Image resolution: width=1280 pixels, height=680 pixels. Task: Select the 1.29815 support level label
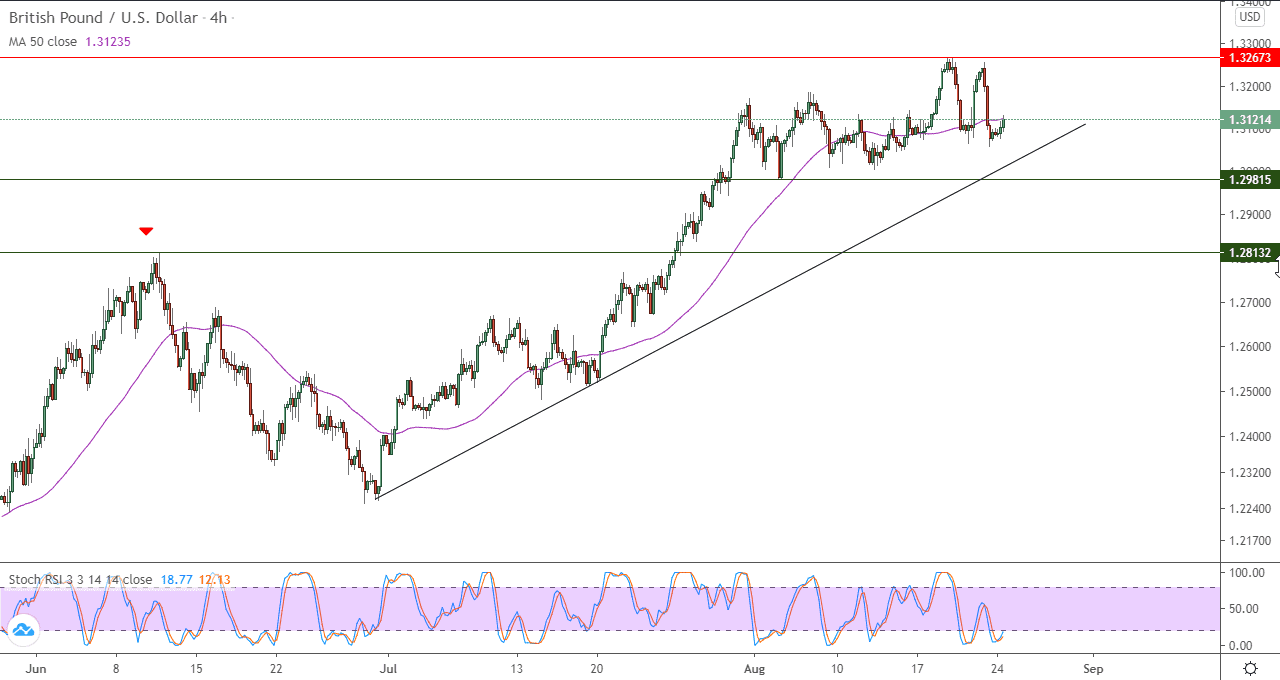coord(1250,179)
